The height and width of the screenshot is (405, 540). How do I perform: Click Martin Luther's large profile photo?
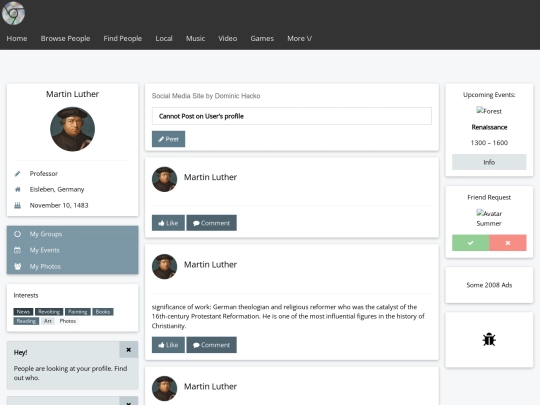(73, 129)
